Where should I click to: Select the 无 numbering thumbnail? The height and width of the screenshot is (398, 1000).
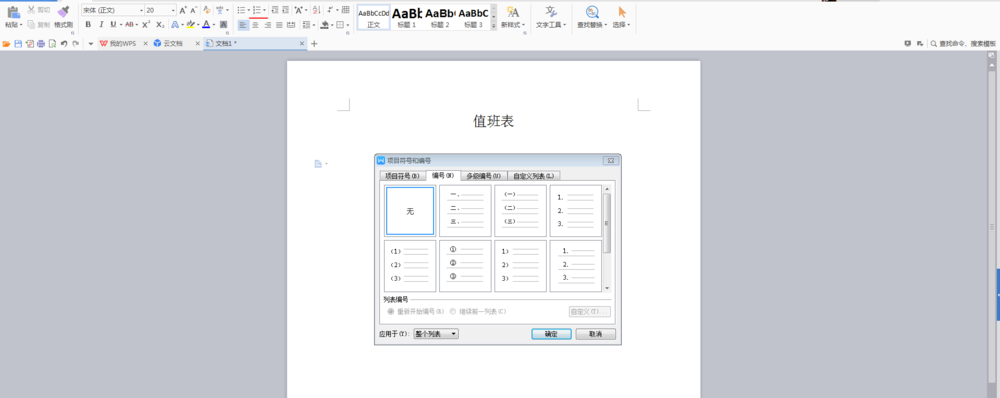click(x=410, y=211)
